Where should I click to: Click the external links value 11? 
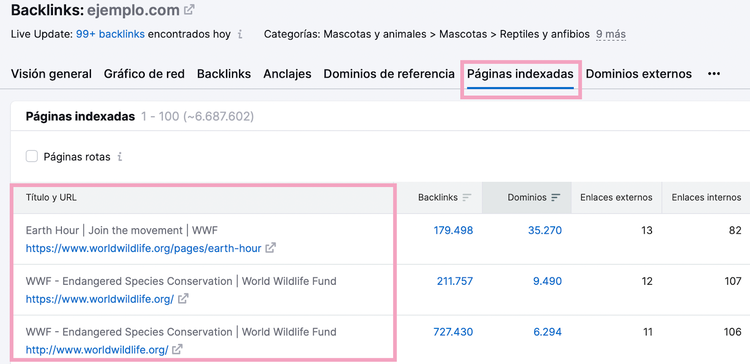pos(647,332)
